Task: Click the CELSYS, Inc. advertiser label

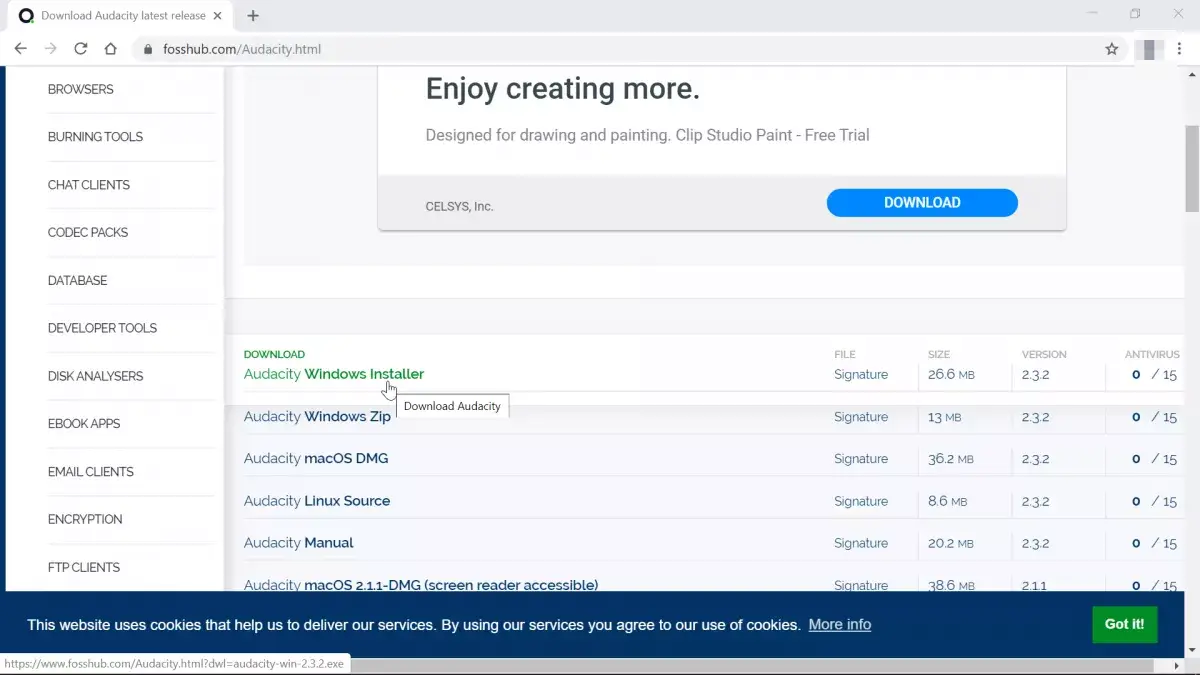Action: (x=460, y=206)
